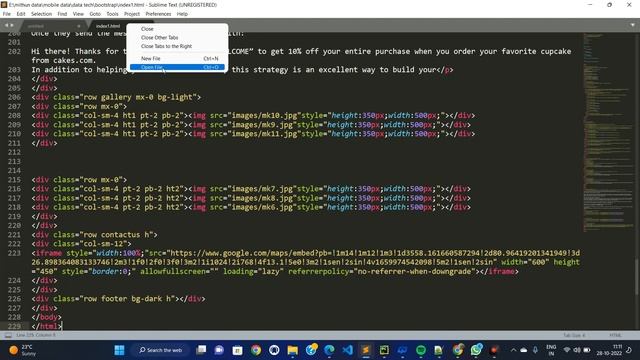640x360 pixels.
Task: Show hidden system tray icons
Action: [x=513, y=350]
